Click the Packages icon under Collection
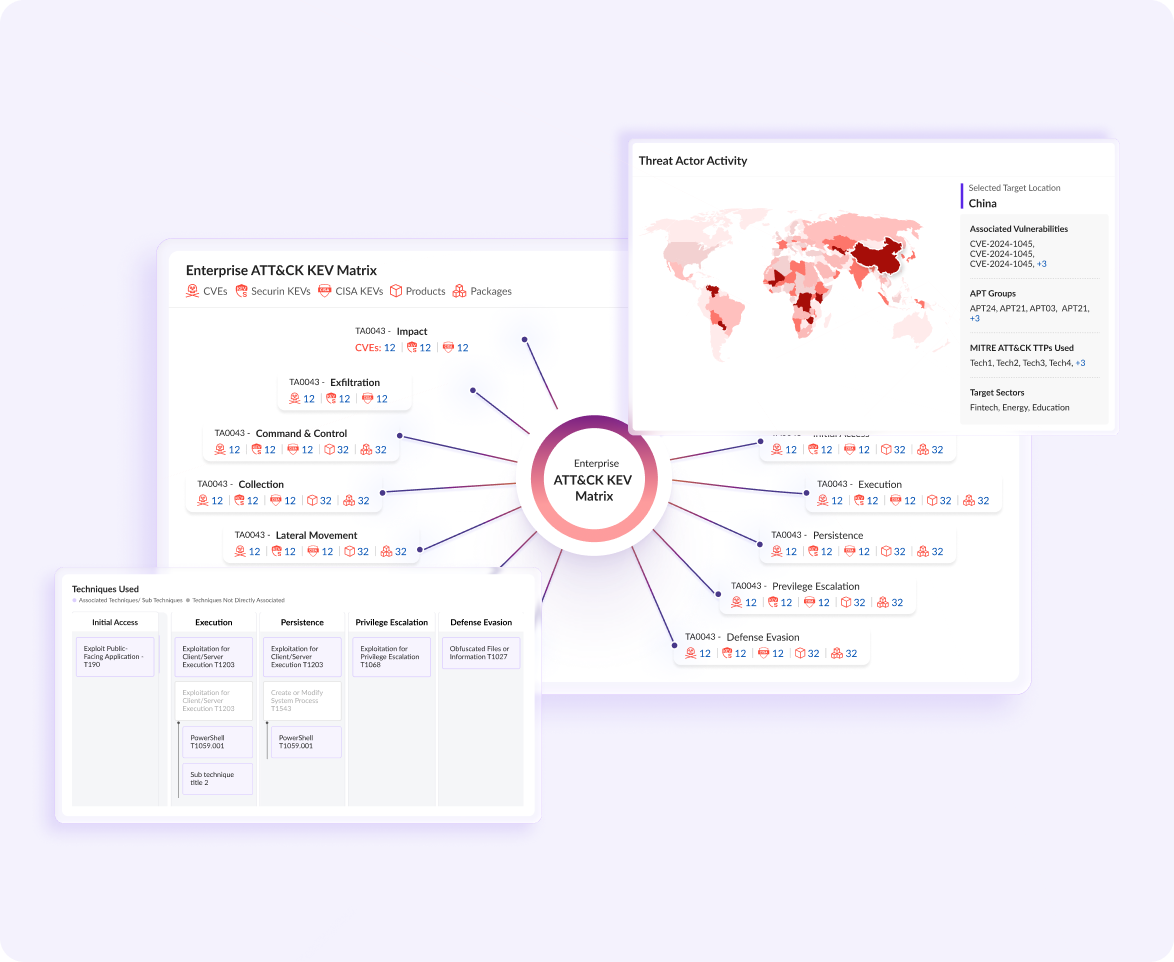Image resolution: width=1174 pixels, height=962 pixels. [349, 500]
